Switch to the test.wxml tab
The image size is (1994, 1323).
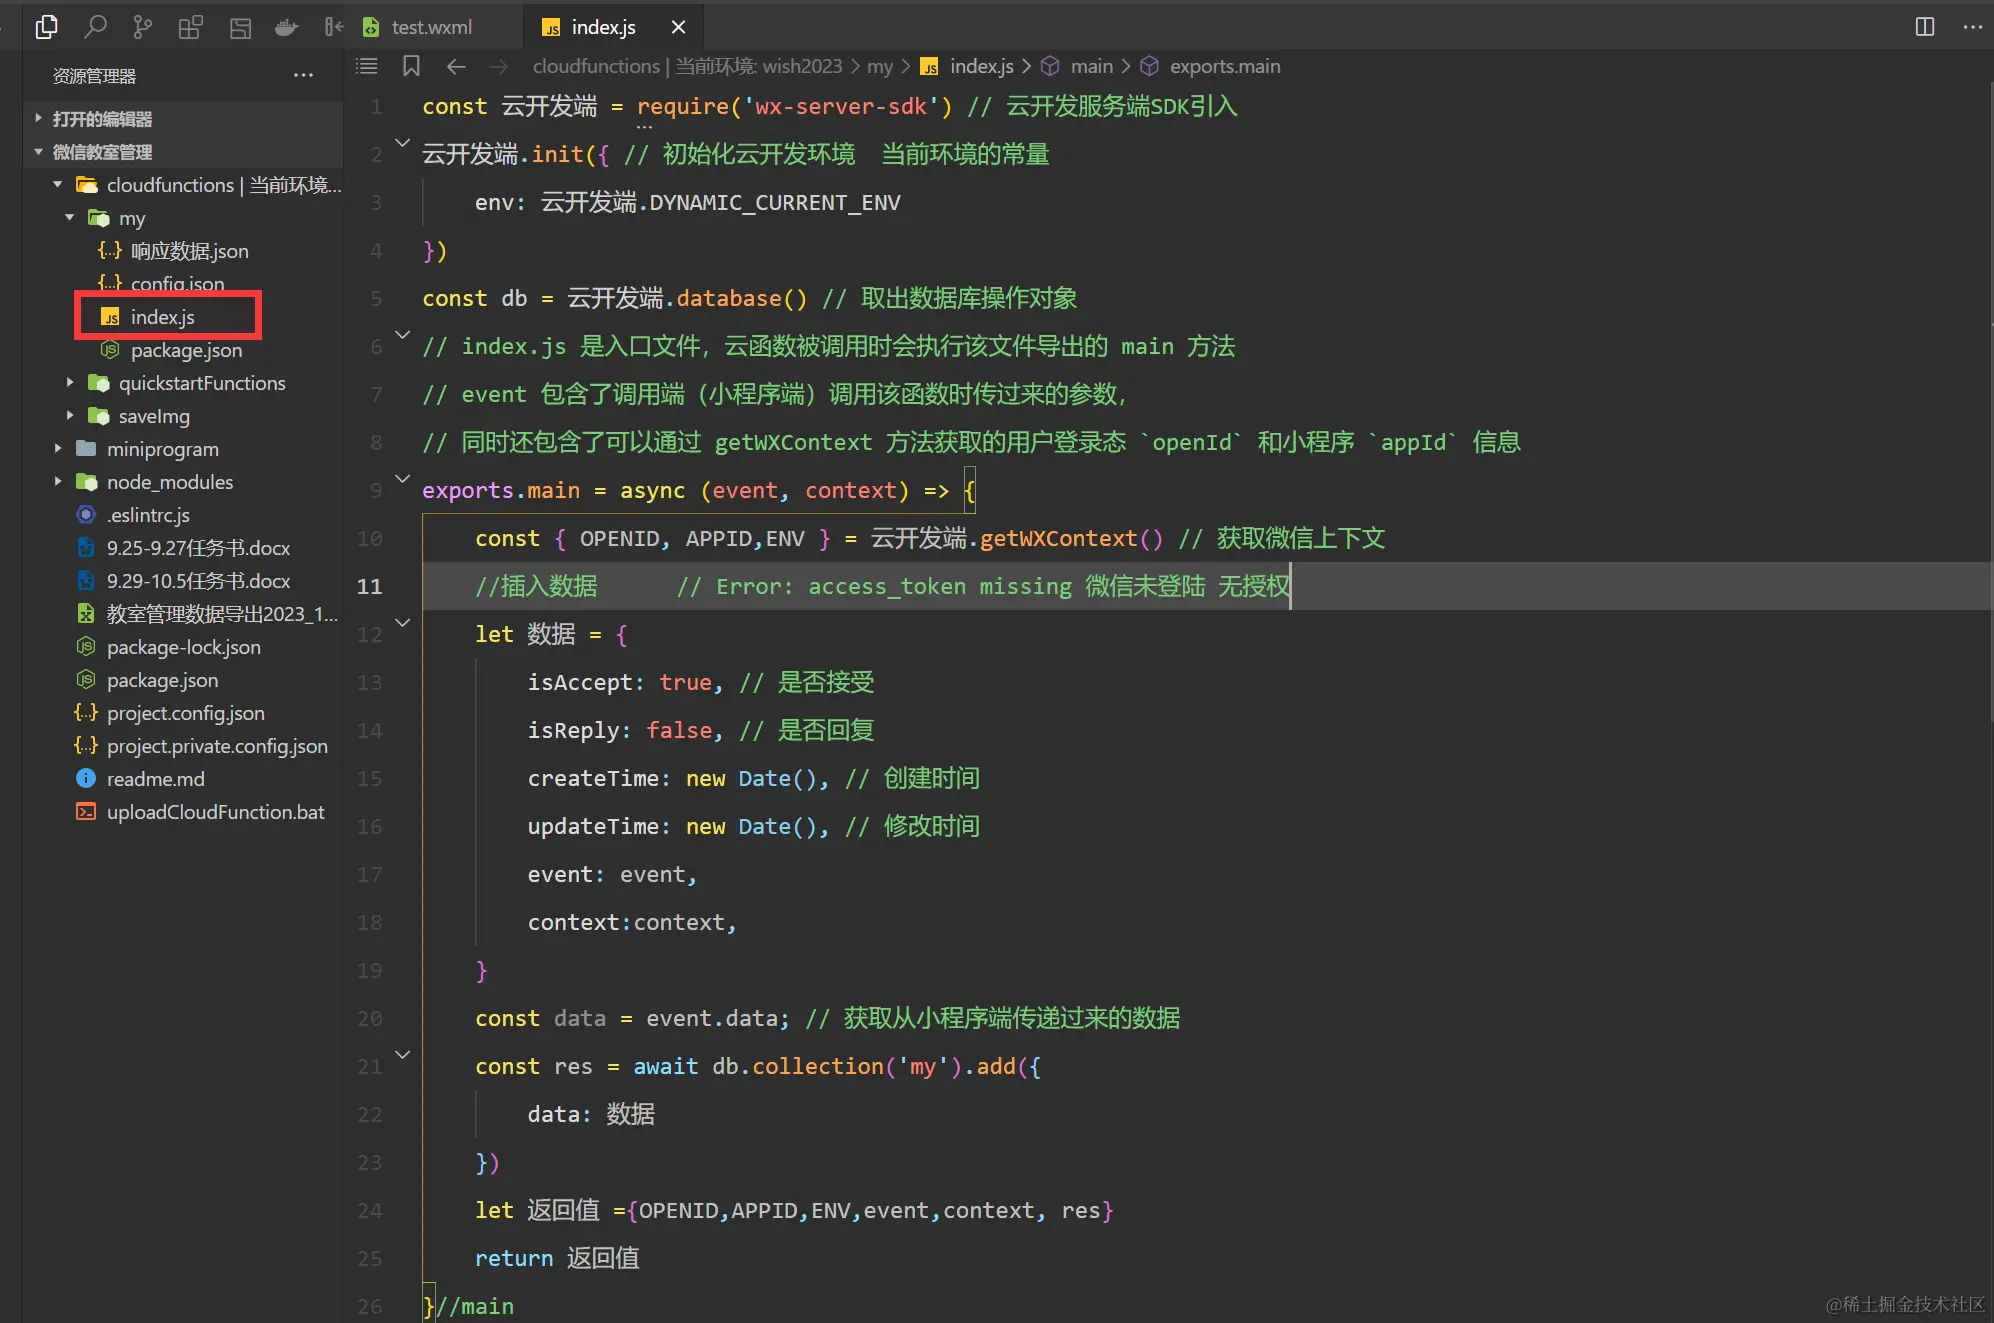pos(430,27)
